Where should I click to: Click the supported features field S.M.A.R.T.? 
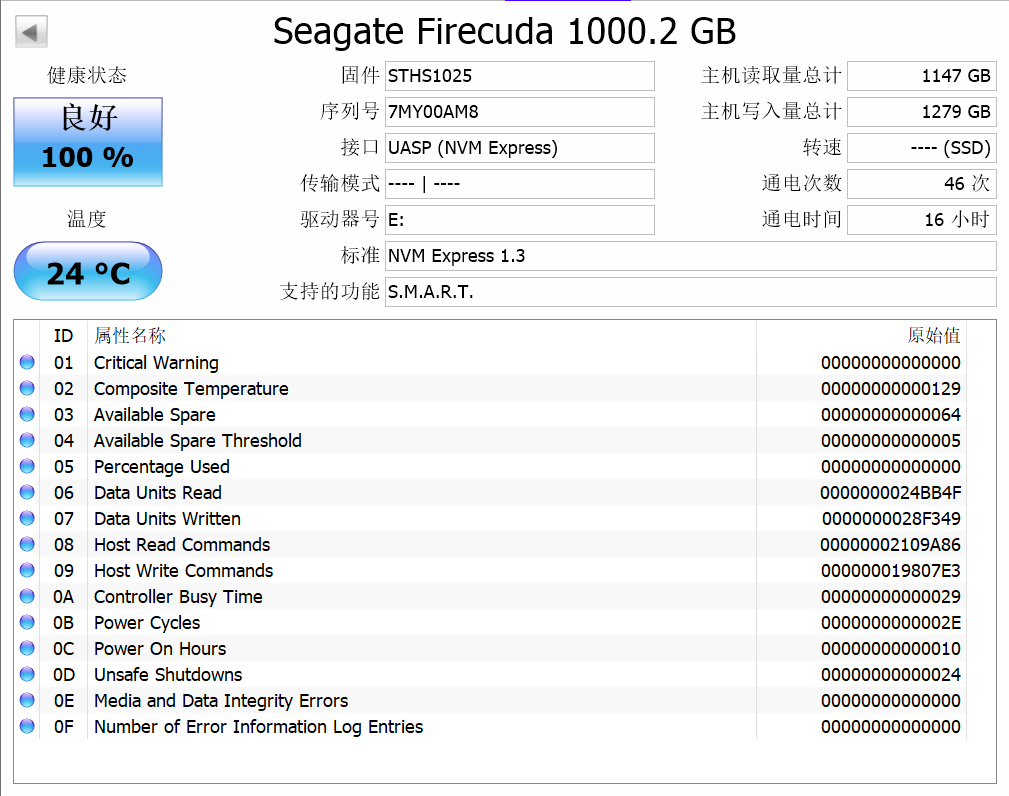pos(690,292)
